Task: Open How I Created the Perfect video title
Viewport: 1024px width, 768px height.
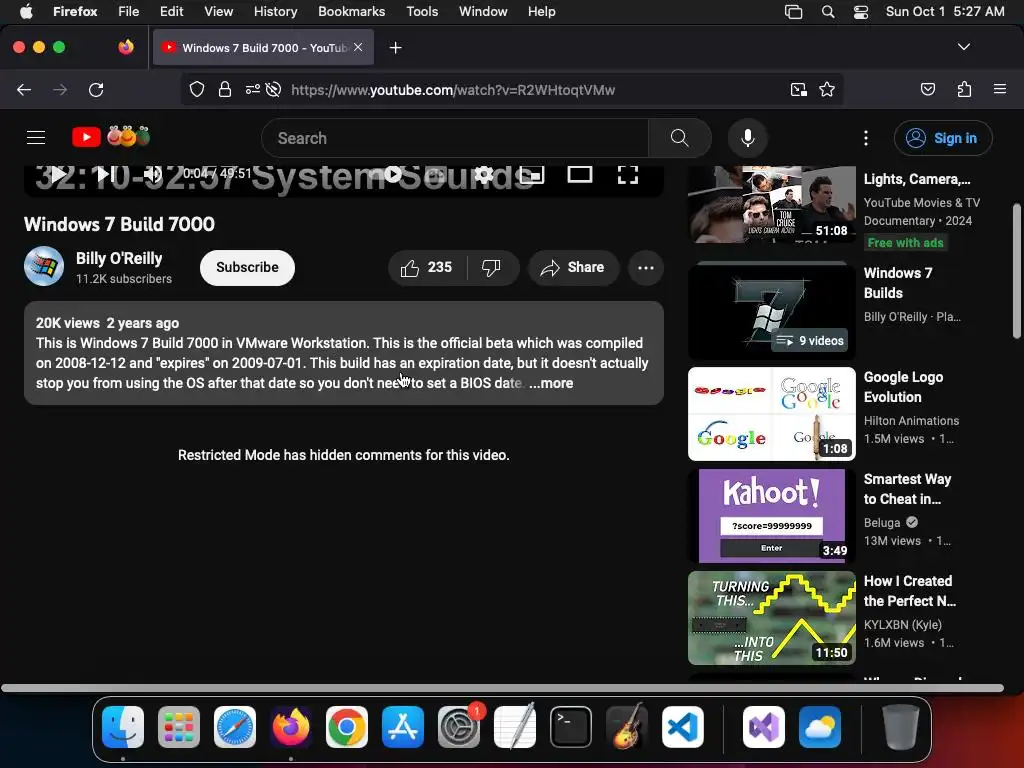Action: coord(909,591)
